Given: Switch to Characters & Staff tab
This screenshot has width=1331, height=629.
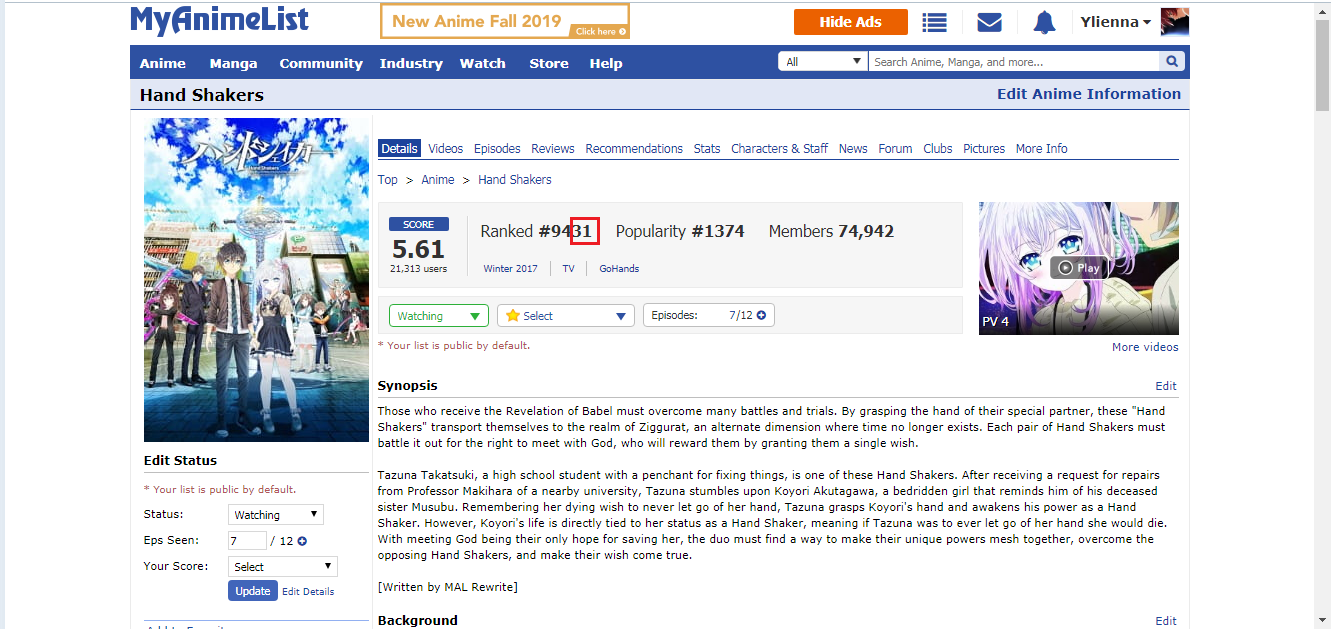Looking at the screenshot, I should click(779, 148).
